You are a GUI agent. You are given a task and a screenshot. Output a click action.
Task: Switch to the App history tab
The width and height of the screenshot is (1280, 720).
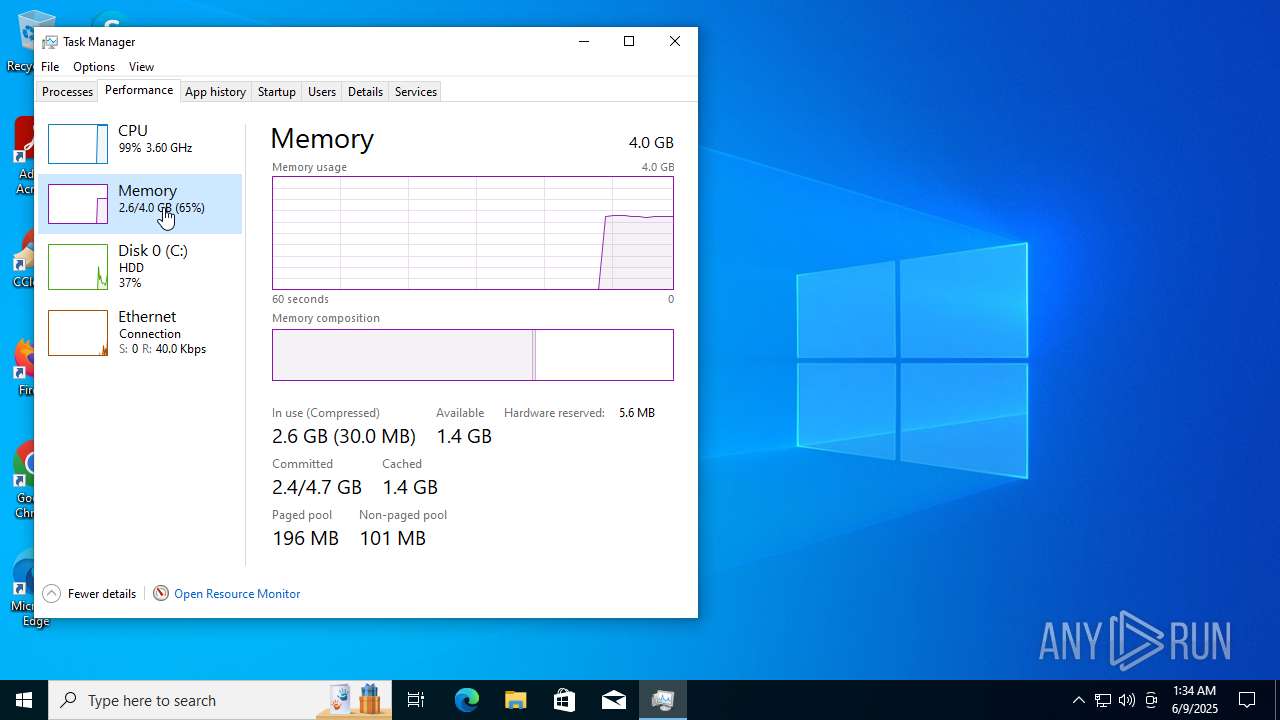[x=215, y=92]
